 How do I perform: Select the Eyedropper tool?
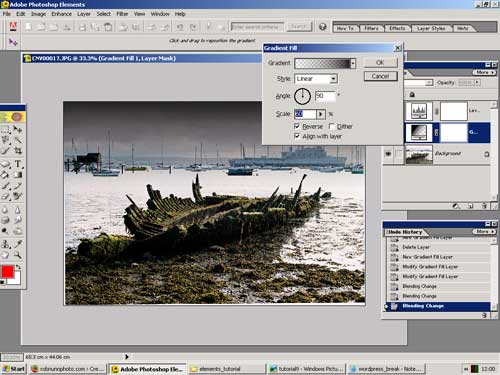coord(18,244)
